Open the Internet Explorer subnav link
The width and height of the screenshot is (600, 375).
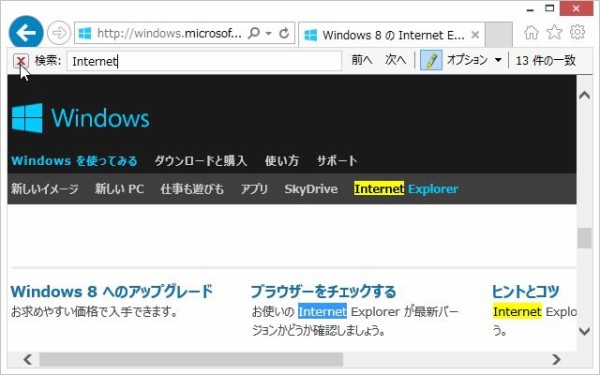point(406,189)
